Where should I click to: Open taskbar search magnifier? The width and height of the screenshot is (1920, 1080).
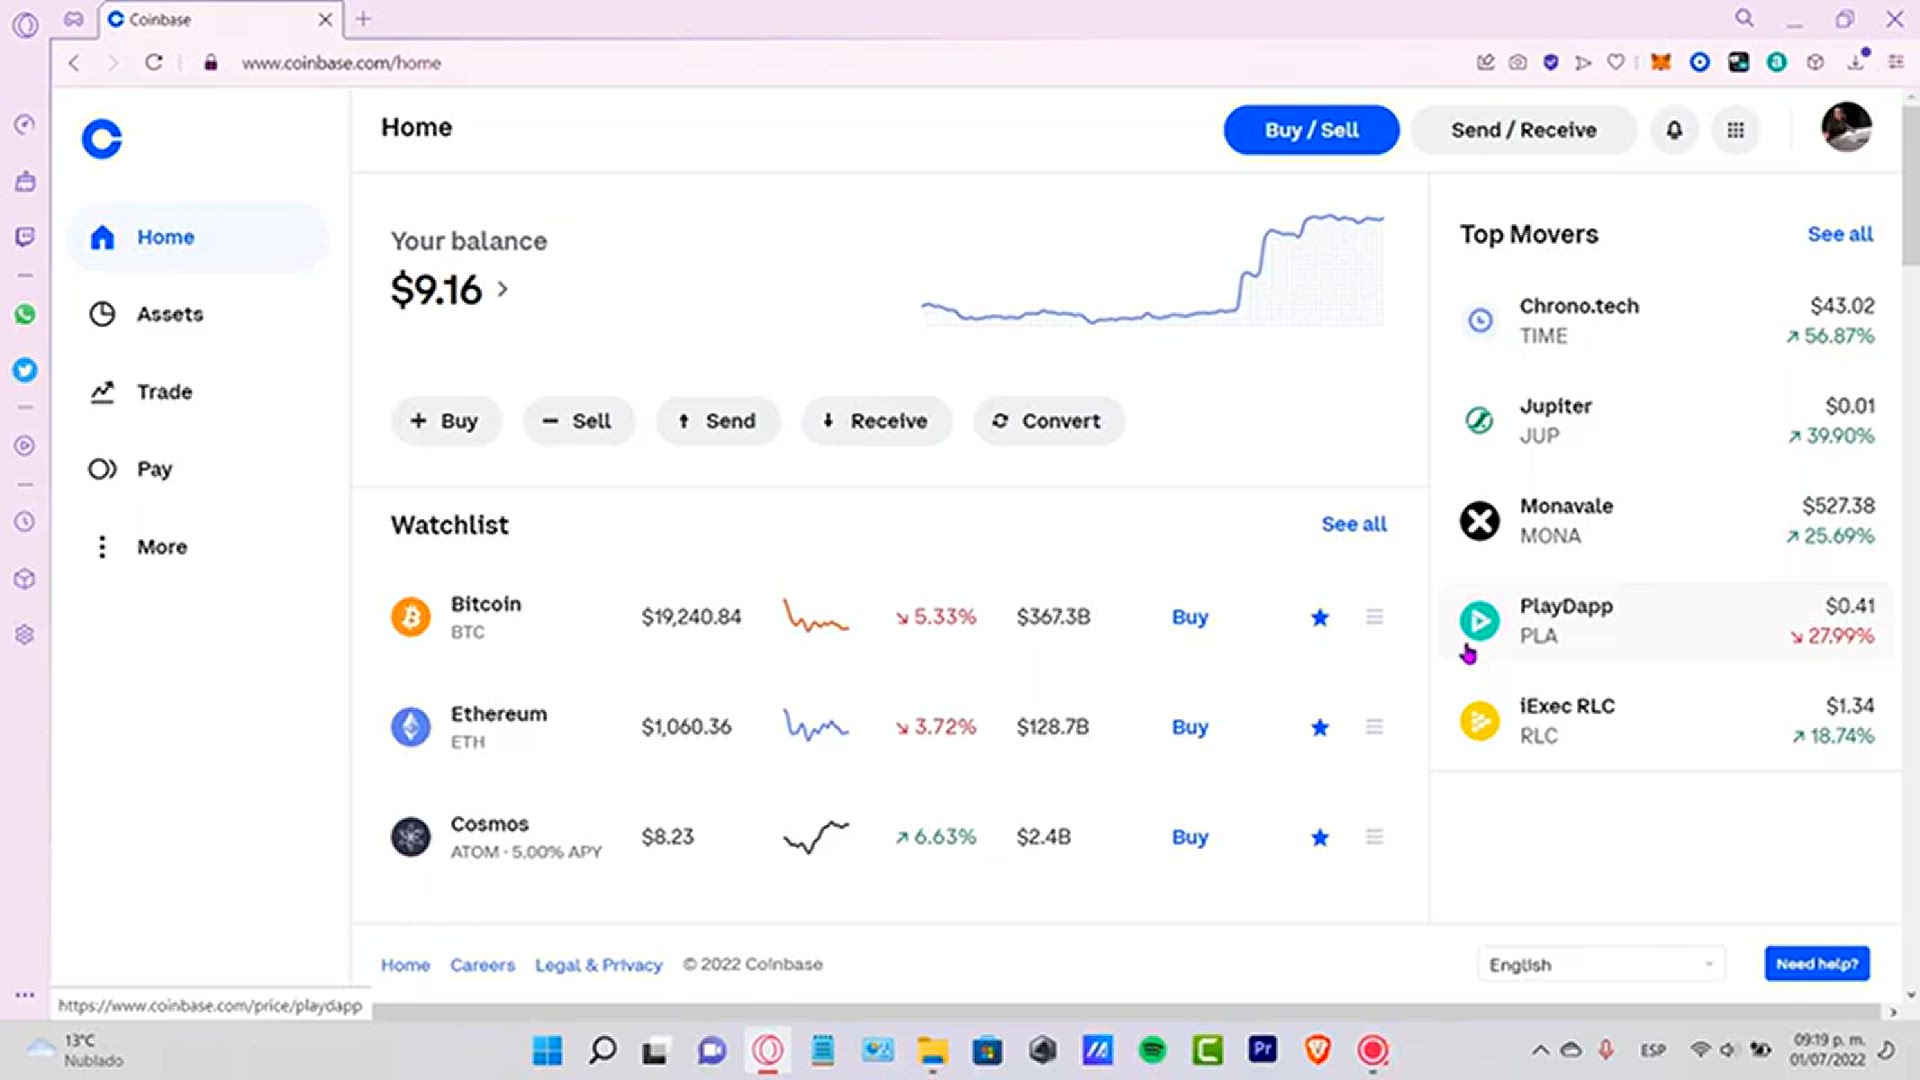point(602,1050)
